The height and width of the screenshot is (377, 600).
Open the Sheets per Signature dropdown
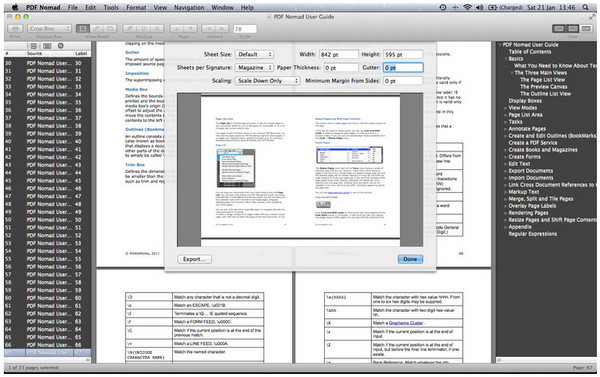tap(254, 67)
